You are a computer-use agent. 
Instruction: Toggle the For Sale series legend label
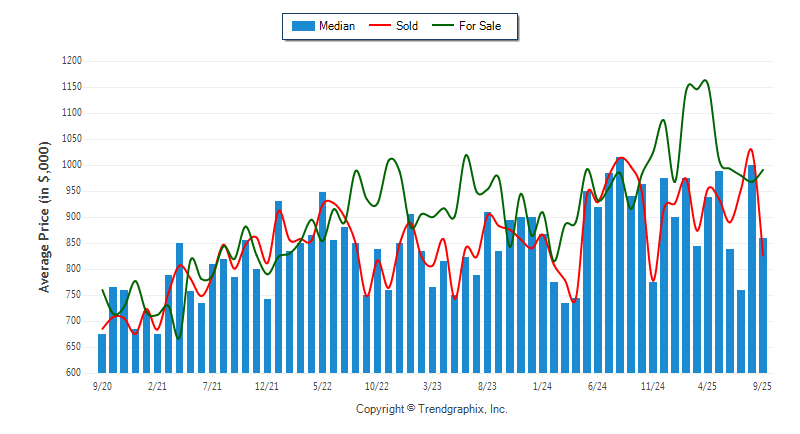483,26
